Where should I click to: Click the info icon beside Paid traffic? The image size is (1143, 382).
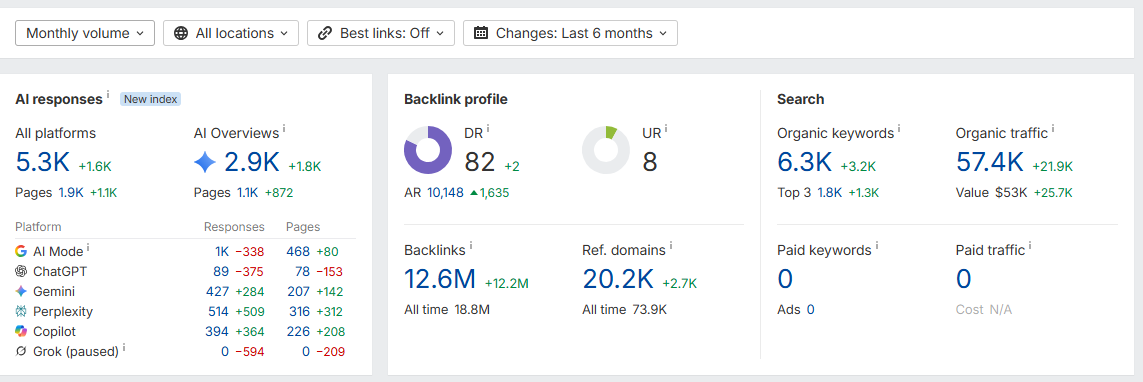pyautogui.click(x=1031, y=246)
